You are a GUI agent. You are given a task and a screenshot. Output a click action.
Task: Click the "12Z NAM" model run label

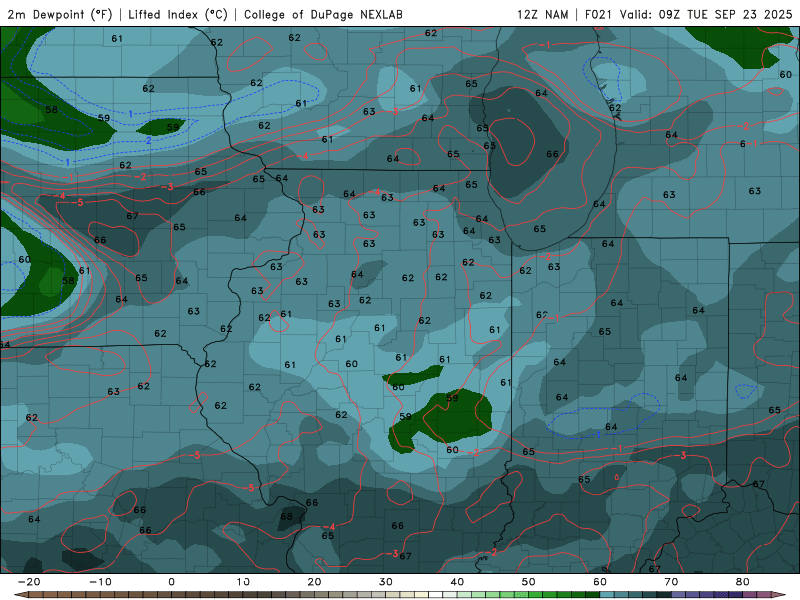pos(543,14)
